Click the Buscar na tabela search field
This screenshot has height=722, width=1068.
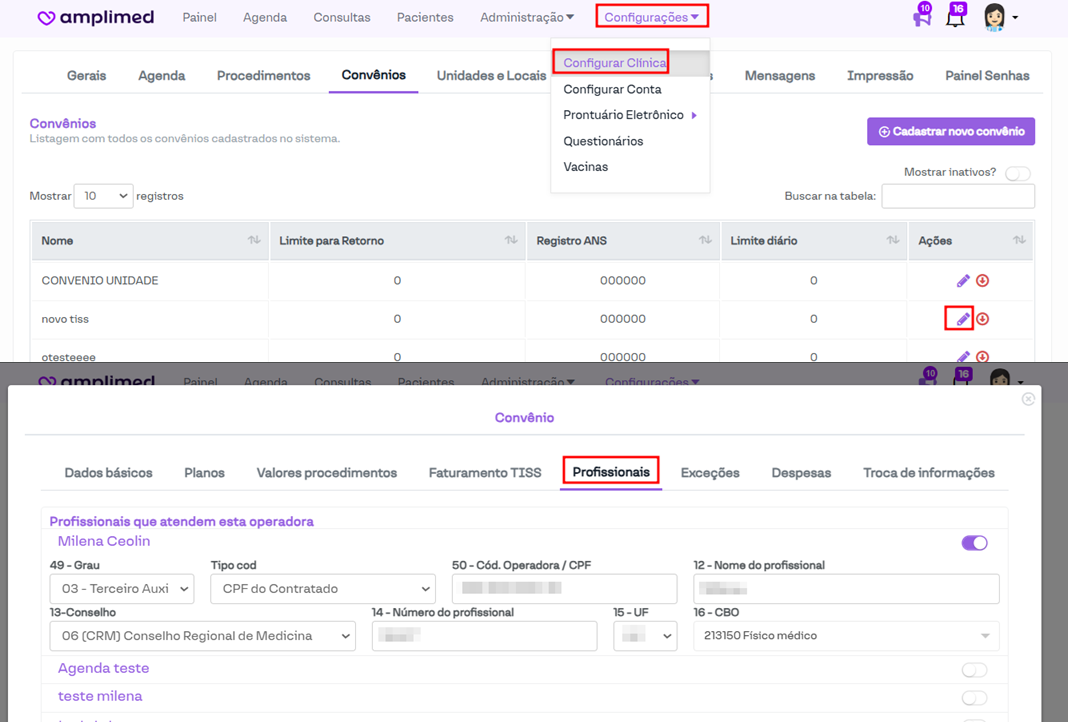pos(957,196)
